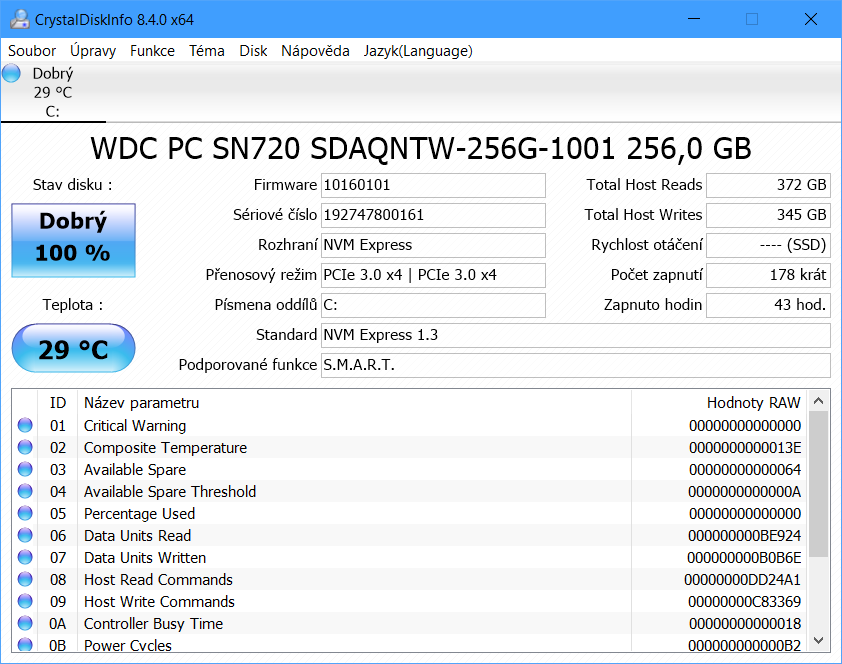Click the Dobrý 100 % health status button
Image resolution: width=842 pixels, height=664 pixels.
tap(73, 240)
